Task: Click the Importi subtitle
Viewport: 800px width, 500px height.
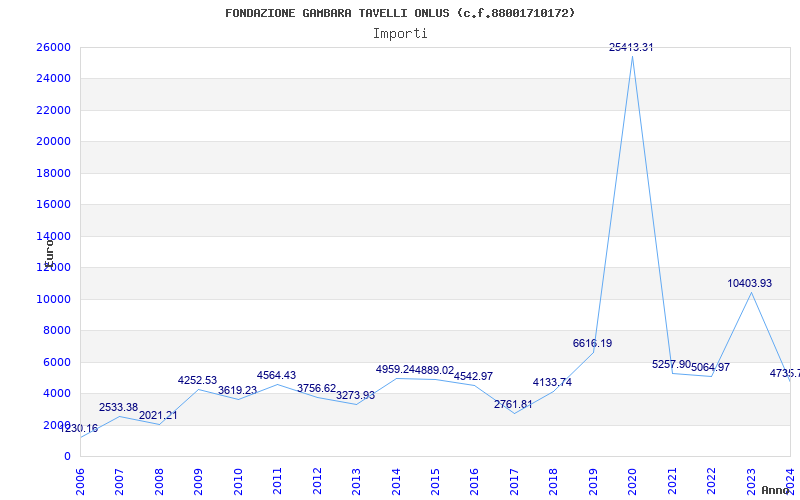Action: [x=400, y=34]
